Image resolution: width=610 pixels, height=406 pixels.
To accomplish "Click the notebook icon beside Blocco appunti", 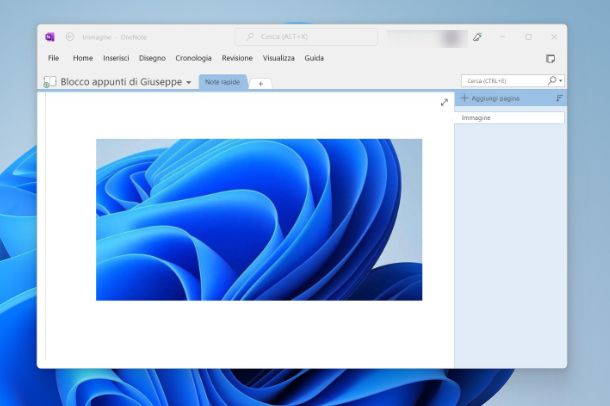I will (x=50, y=82).
